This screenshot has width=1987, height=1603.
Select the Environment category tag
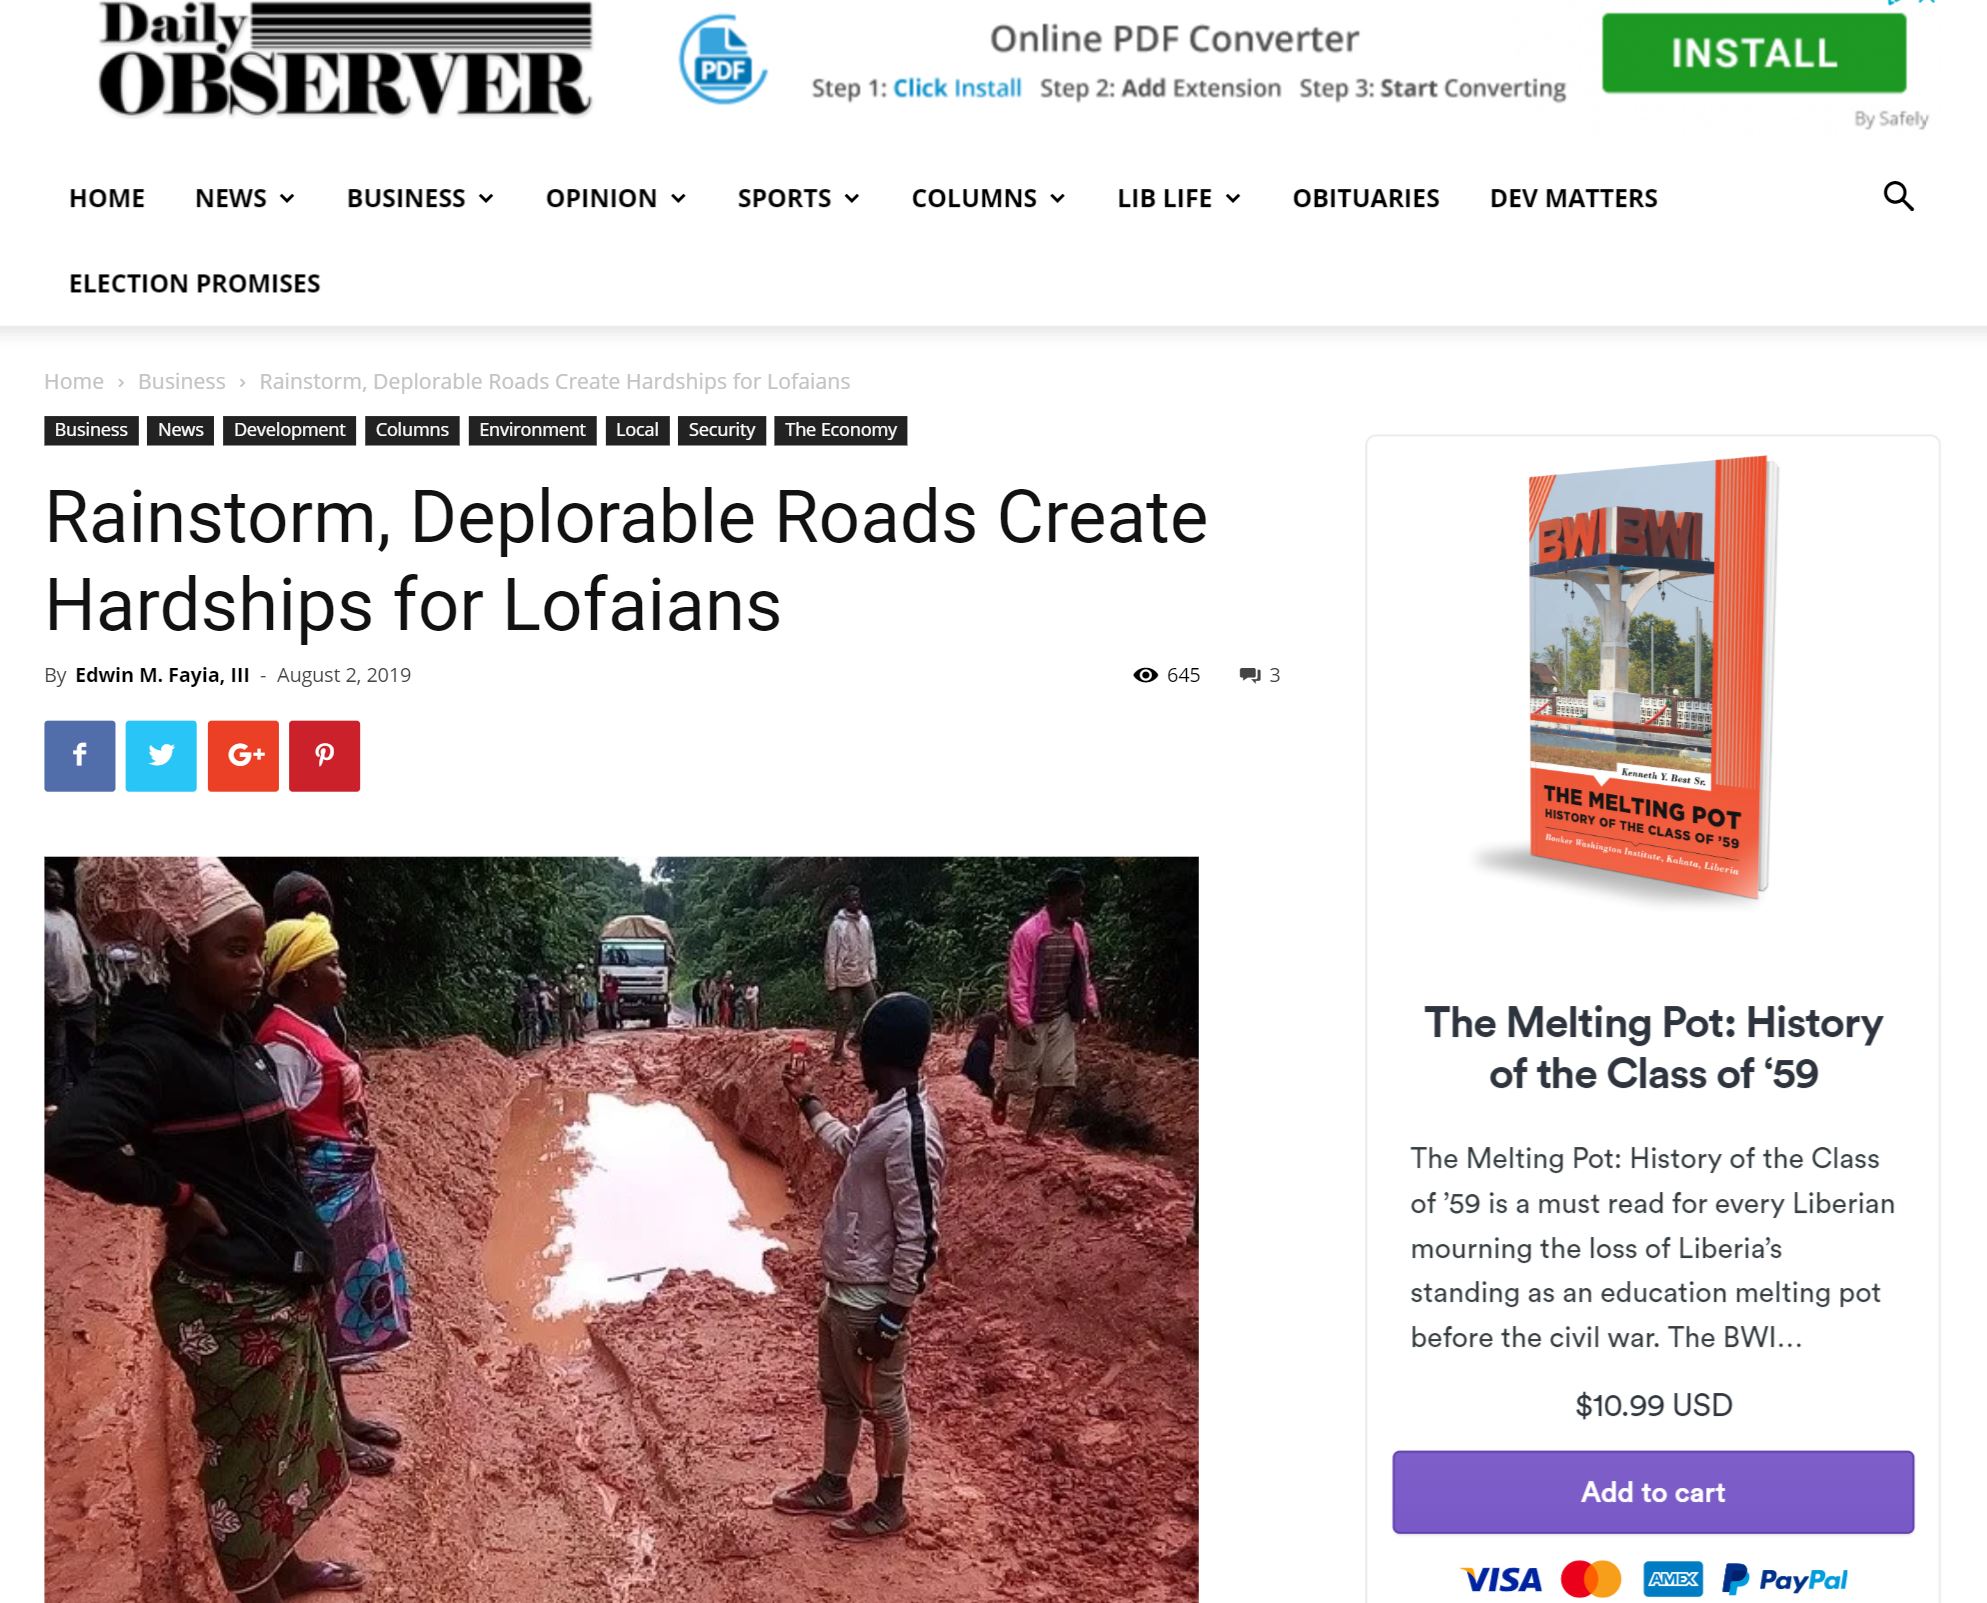tap(532, 430)
